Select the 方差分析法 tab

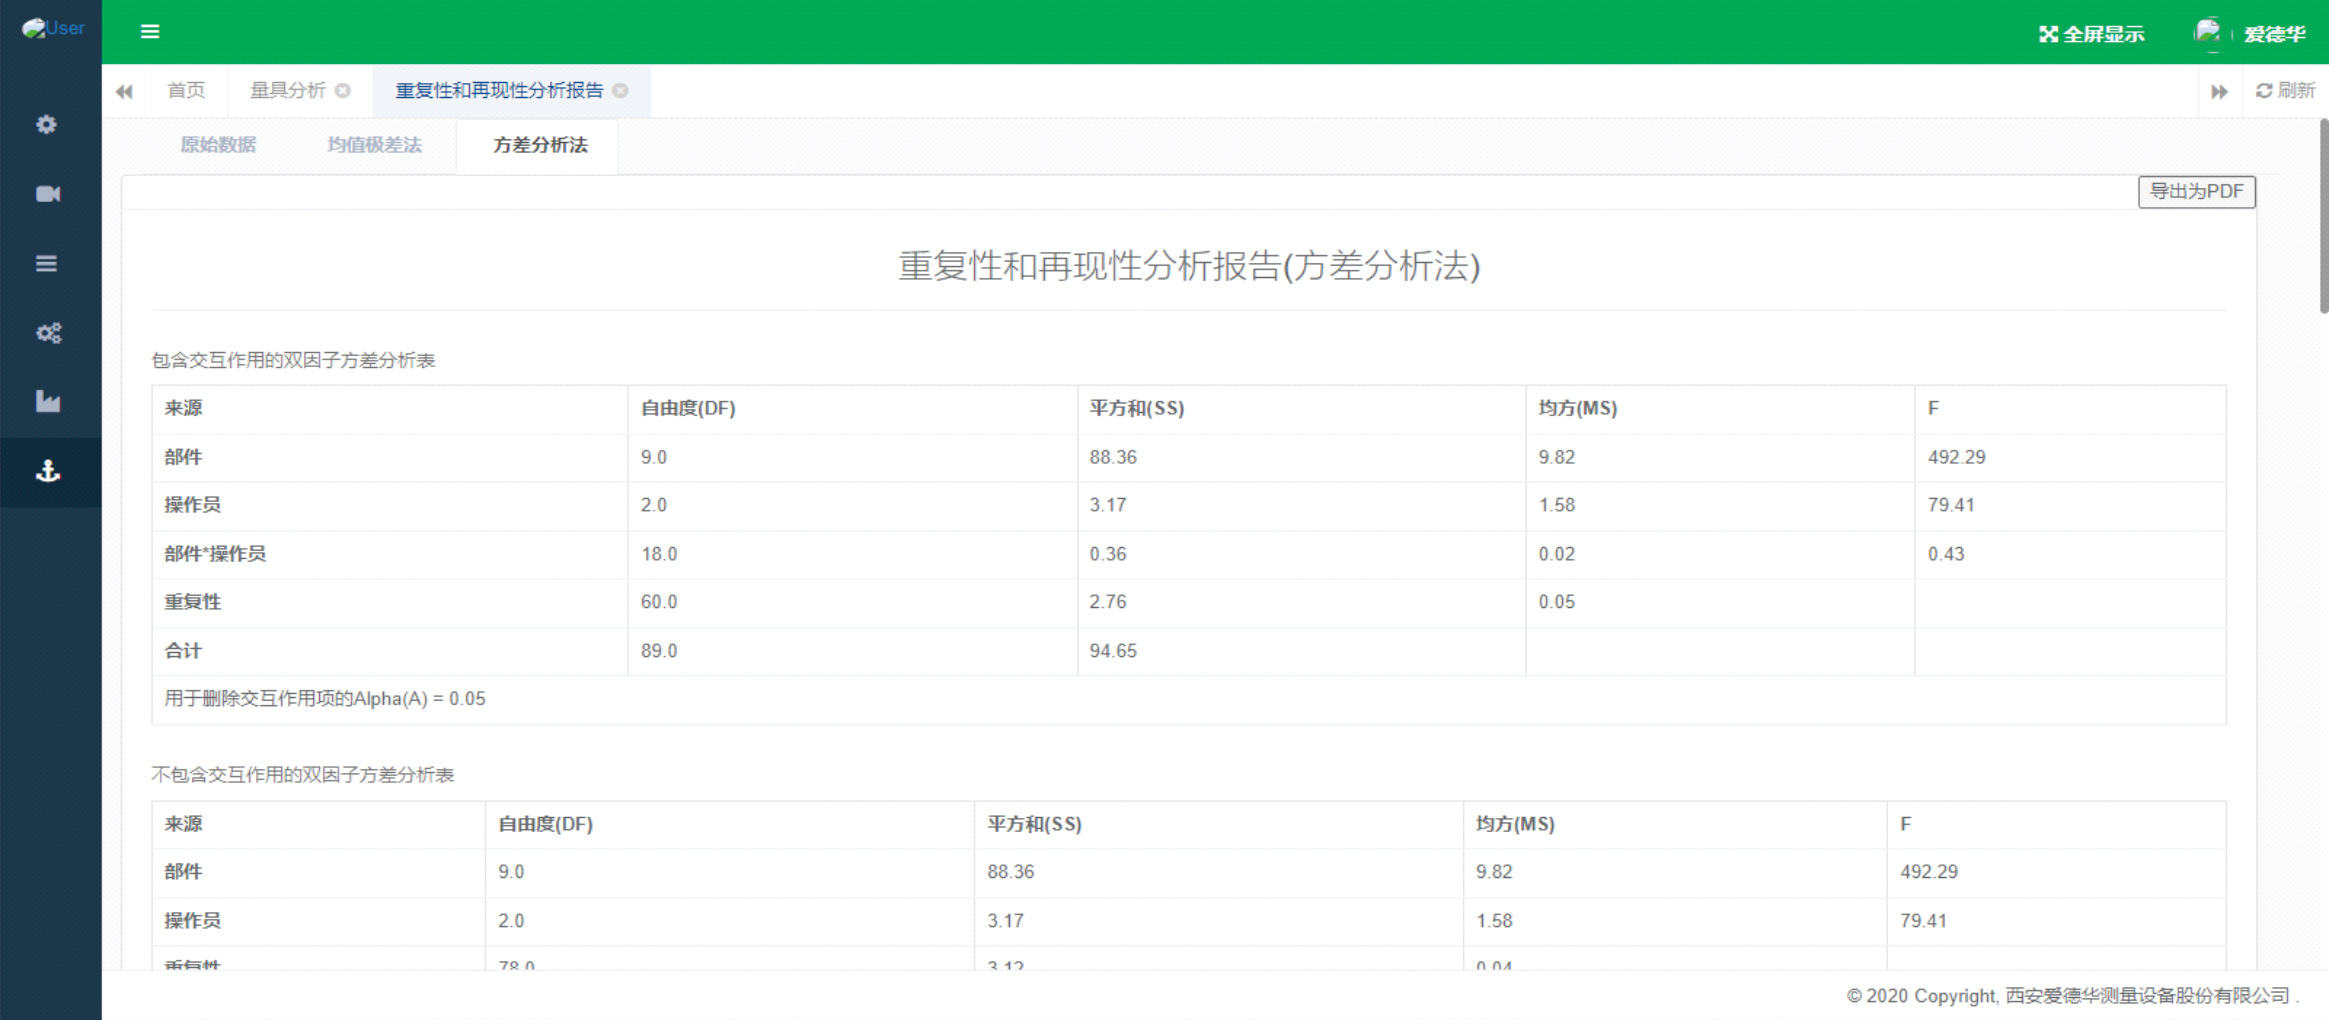(x=540, y=145)
